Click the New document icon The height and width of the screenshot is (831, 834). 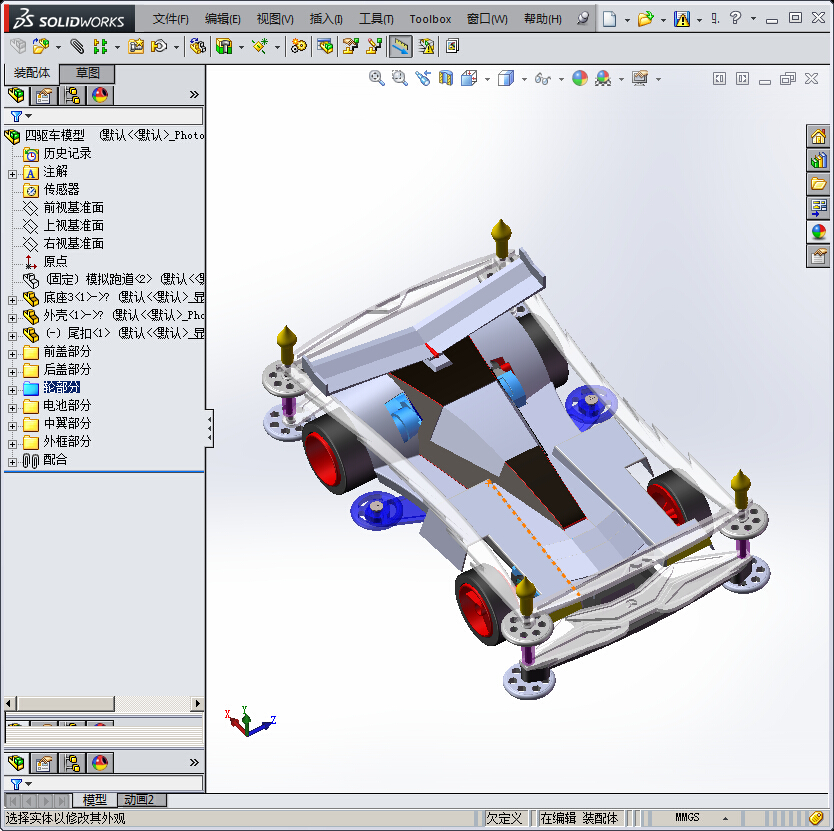pos(610,19)
